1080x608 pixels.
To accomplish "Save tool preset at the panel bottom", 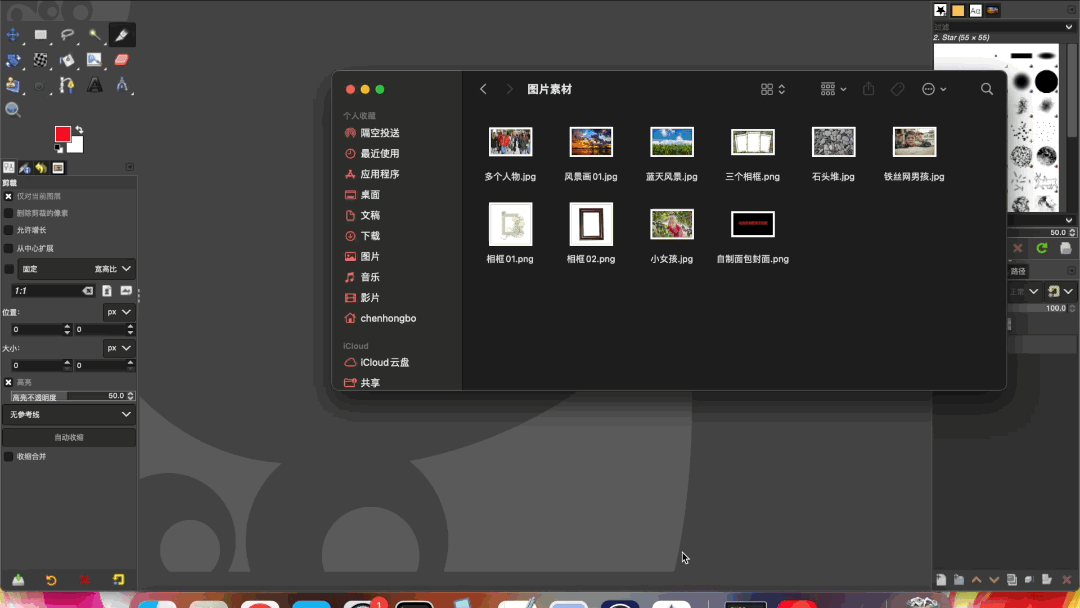I will click(x=19, y=580).
